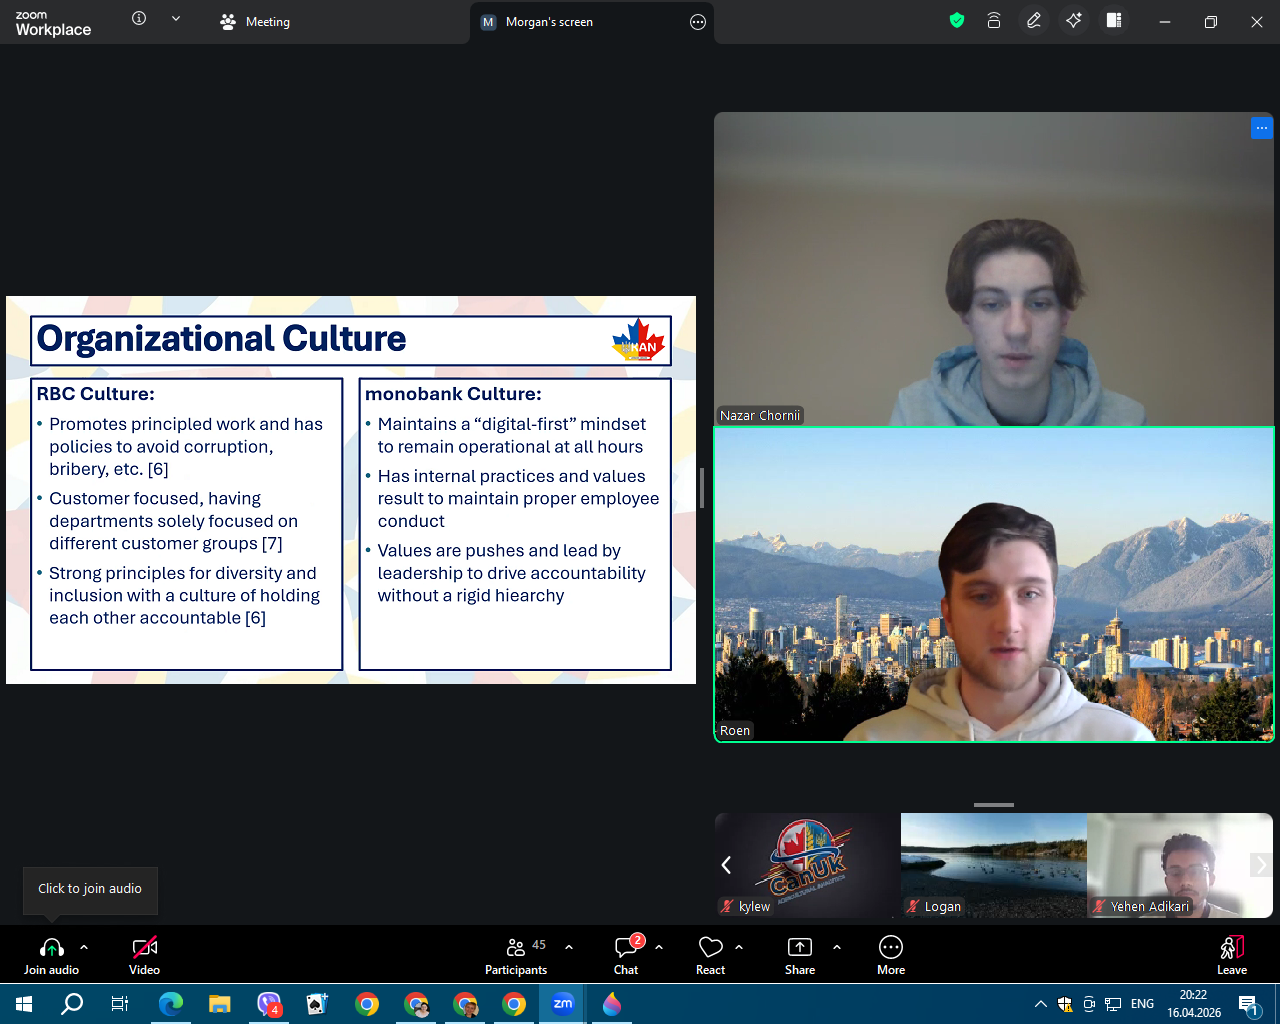Screen dimensions: 1280x1024
Task: Click the green encryption shield icon
Action: [957, 20]
